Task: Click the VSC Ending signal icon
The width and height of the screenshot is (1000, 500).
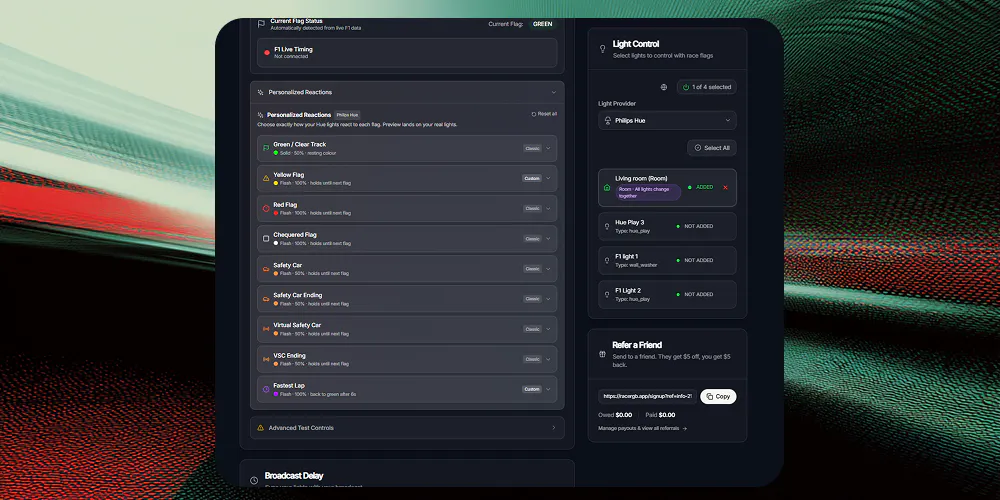Action: 266,359
